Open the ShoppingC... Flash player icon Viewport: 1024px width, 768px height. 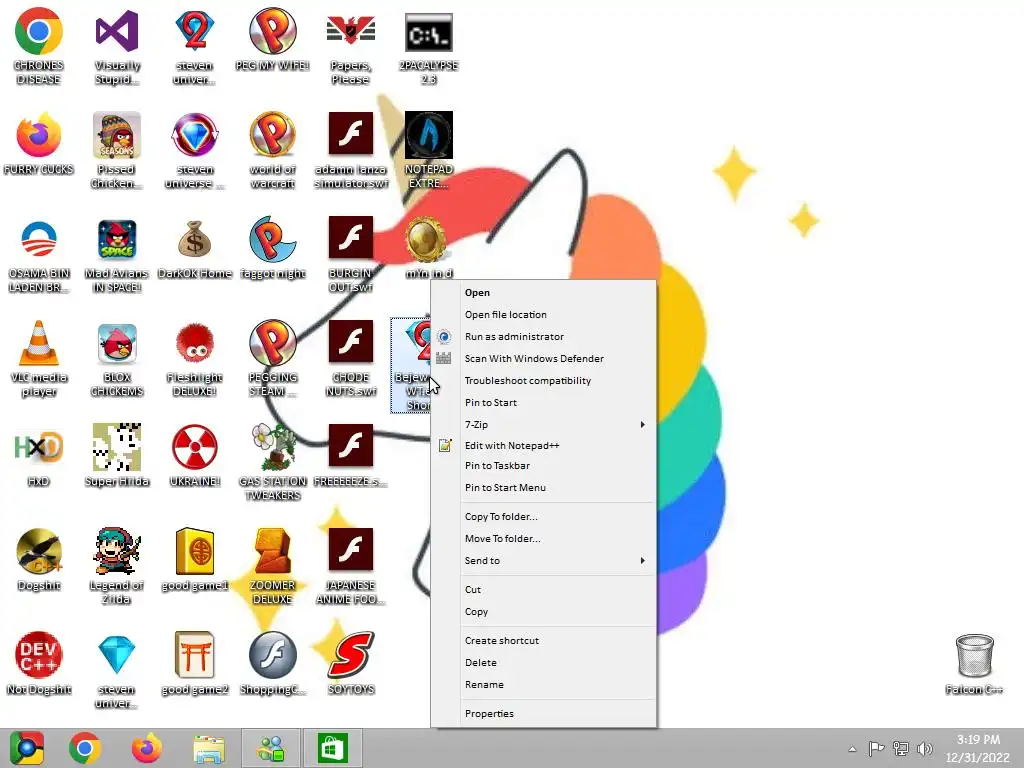273,655
